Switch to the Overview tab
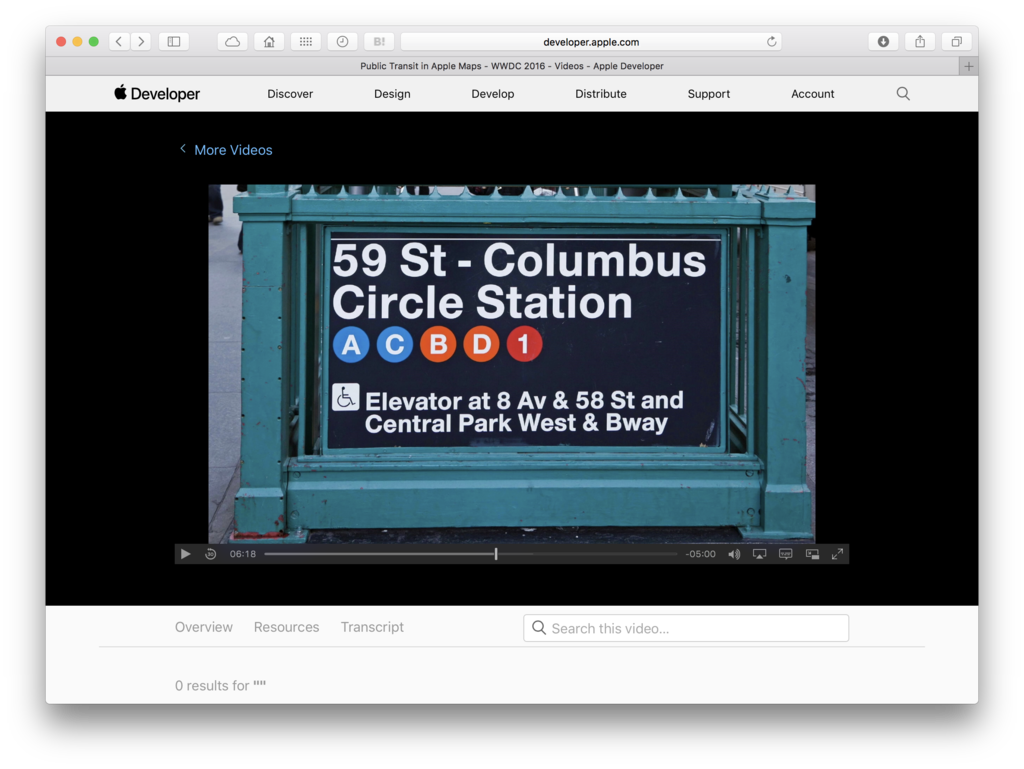Screen dimensions: 1024x769 click(204, 627)
